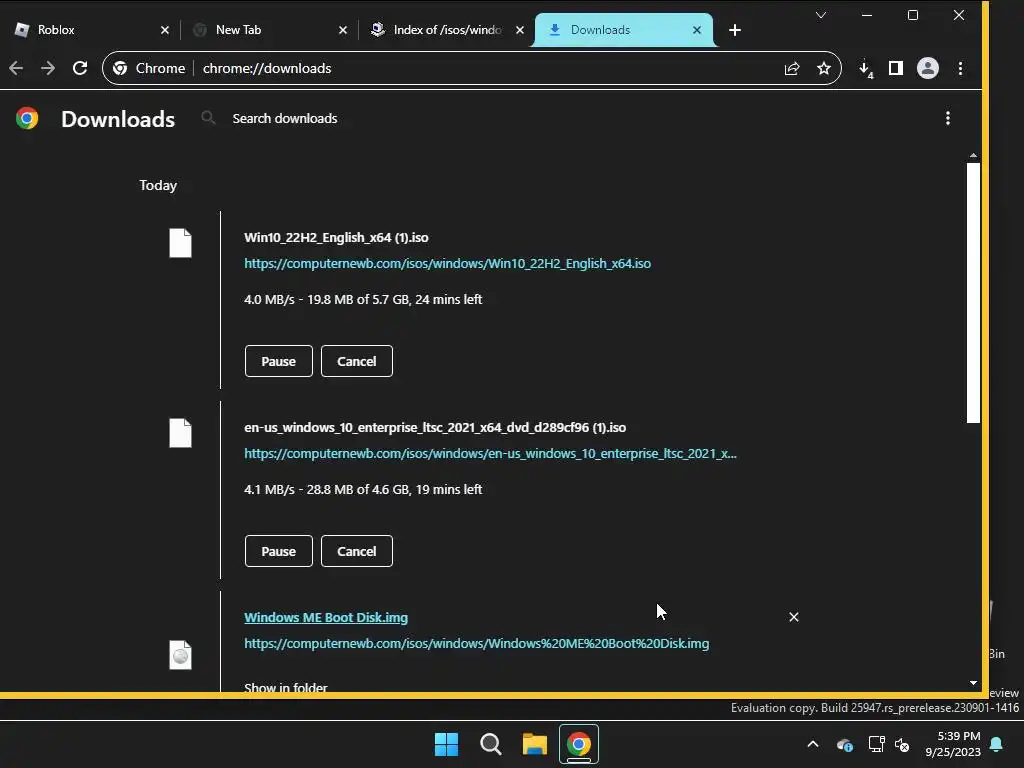Reload the downloads page
Image resolution: width=1024 pixels, height=768 pixels.
point(80,68)
